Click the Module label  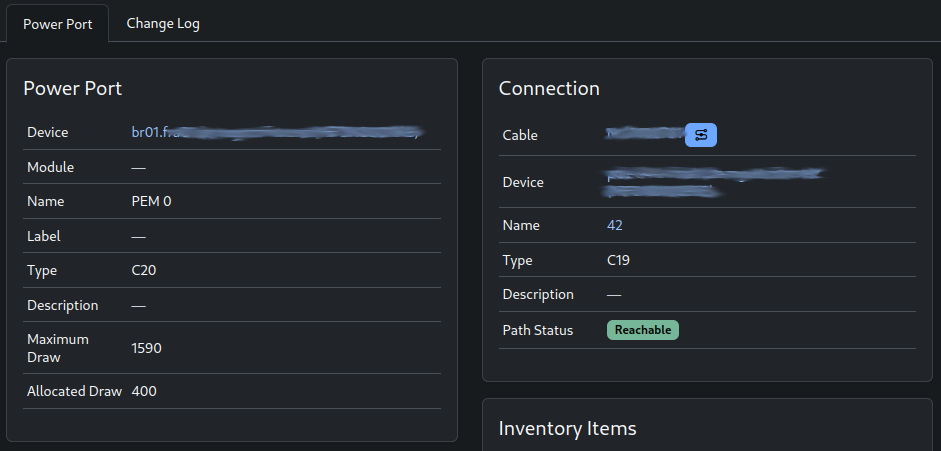click(x=50, y=167)
